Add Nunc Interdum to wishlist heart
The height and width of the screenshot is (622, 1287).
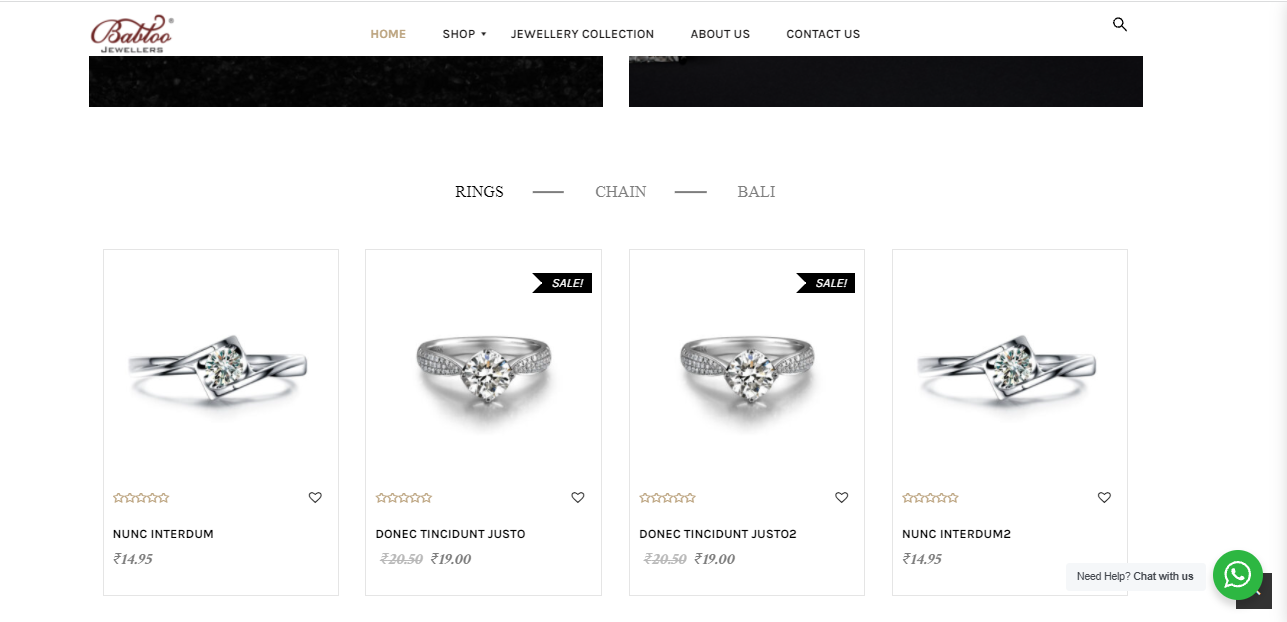(x=315, y=497)
